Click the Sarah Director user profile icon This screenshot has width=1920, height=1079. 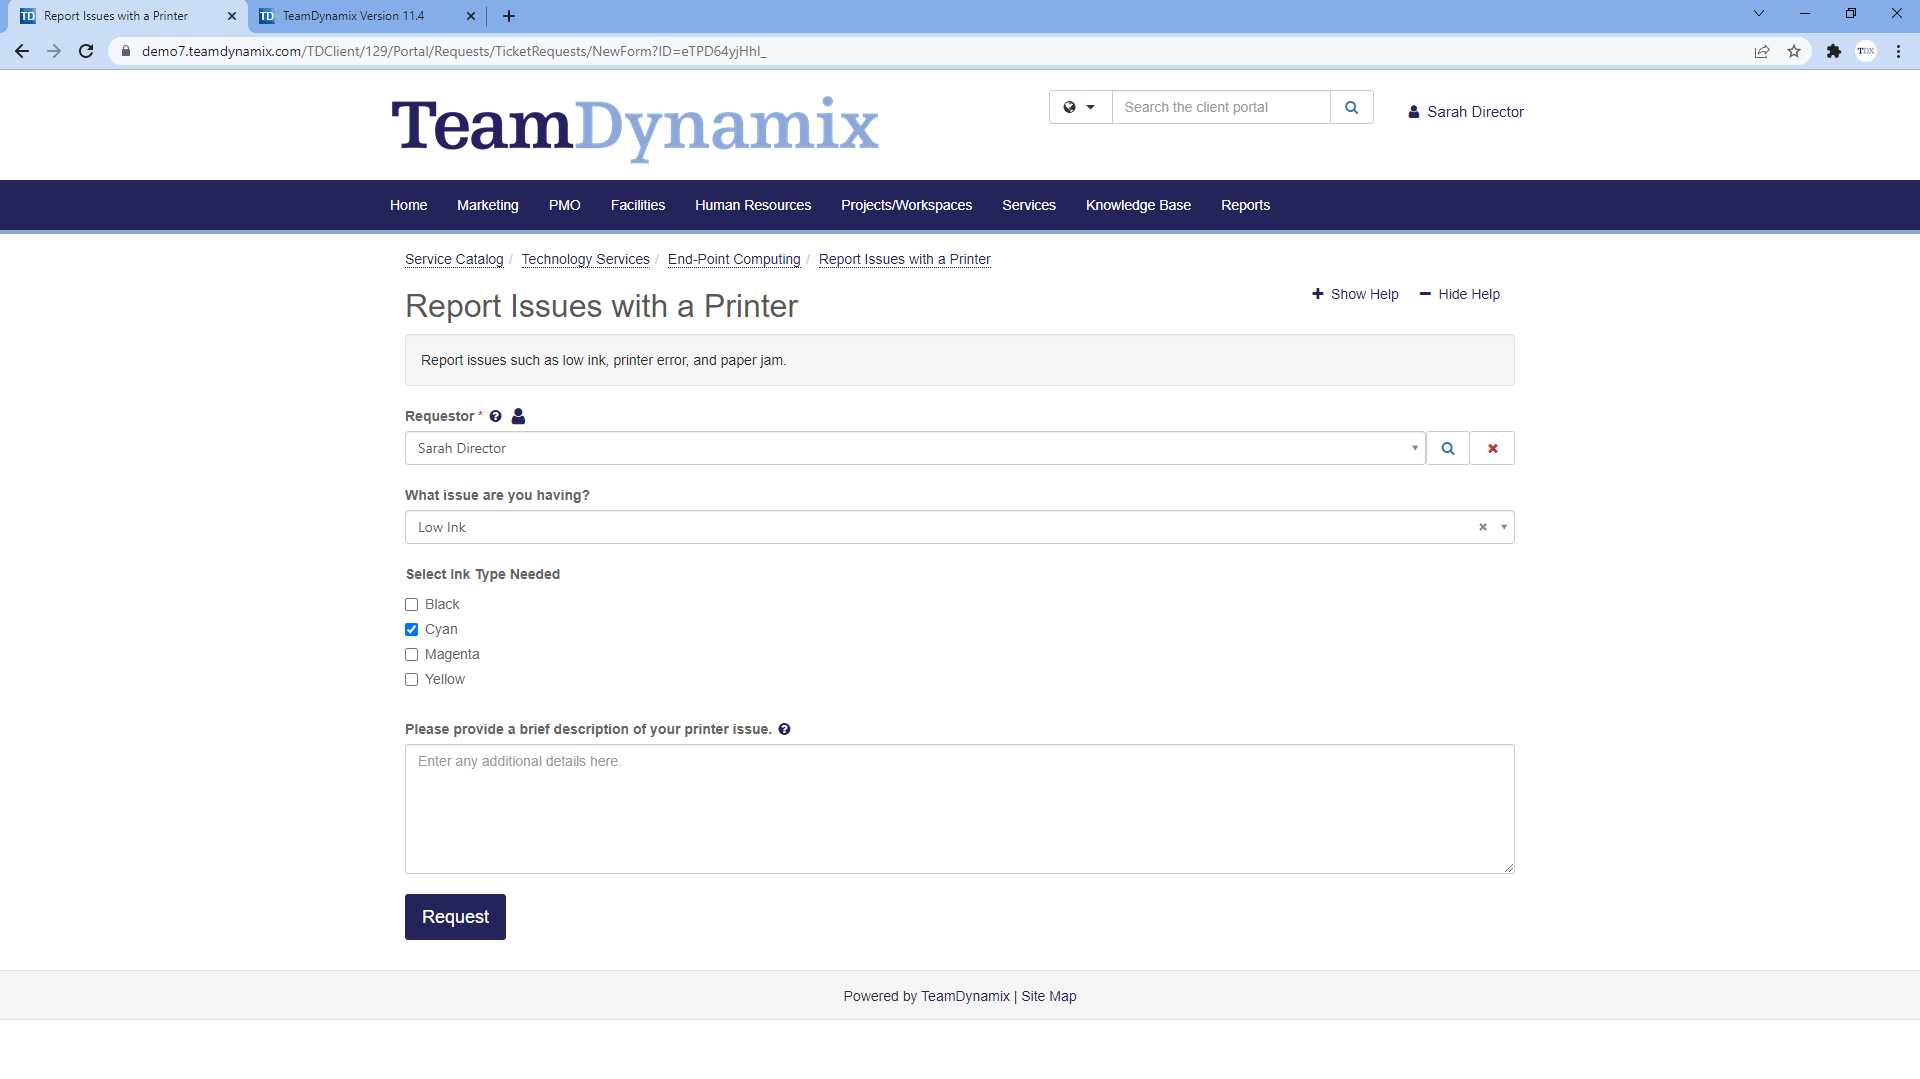[x=1413, y=111]
